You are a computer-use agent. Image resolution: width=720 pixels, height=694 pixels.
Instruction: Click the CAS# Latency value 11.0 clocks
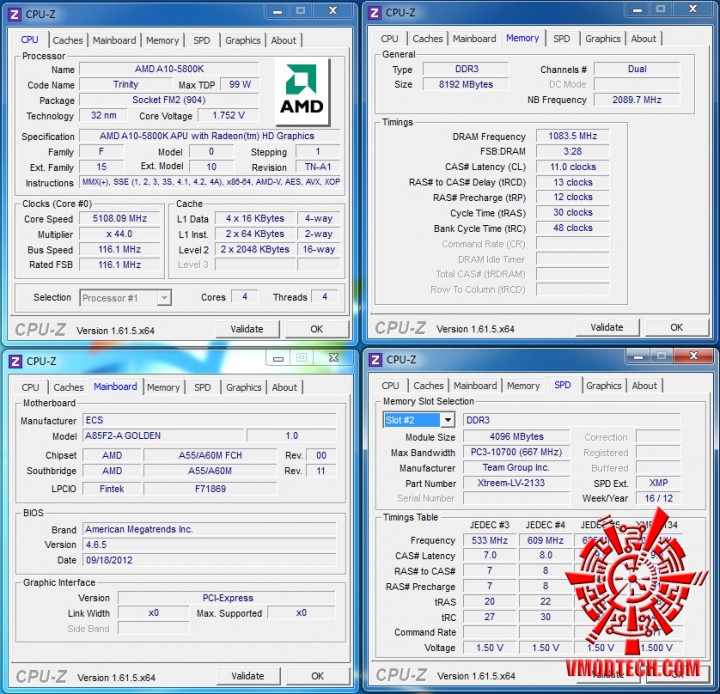tap(573, 167)
